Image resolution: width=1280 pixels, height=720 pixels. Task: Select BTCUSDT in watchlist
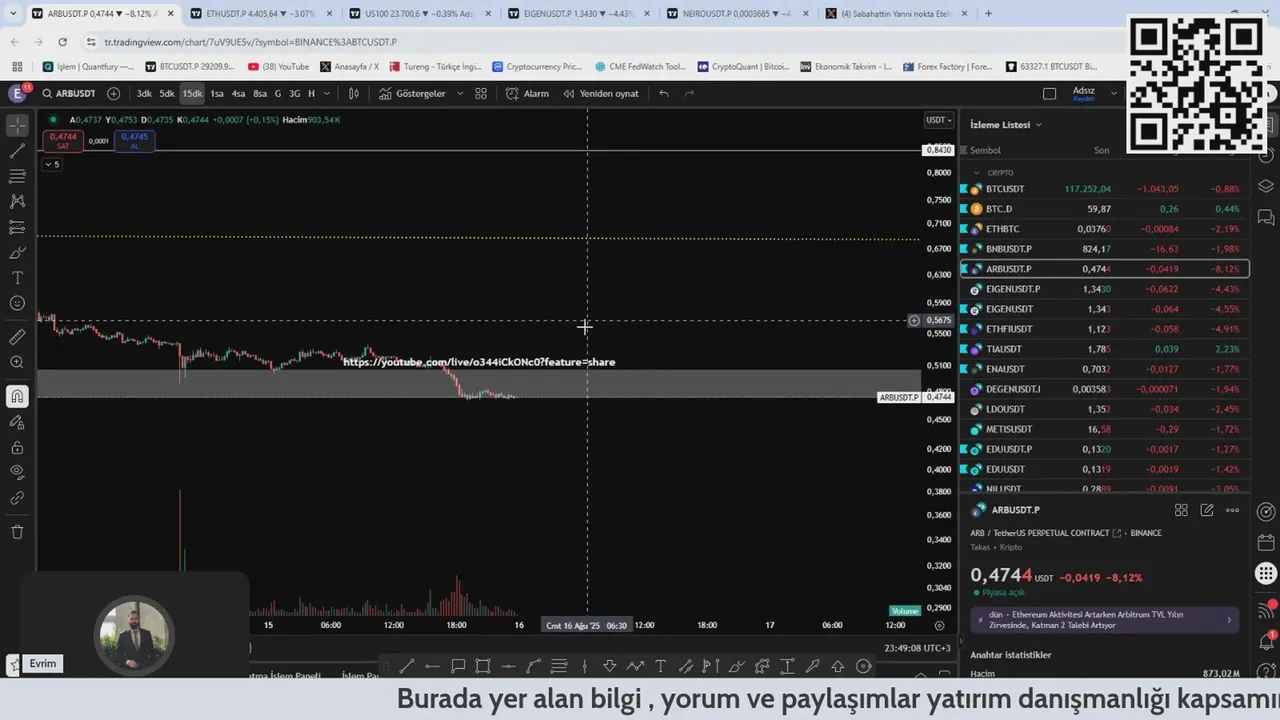tap(1105, 189)
